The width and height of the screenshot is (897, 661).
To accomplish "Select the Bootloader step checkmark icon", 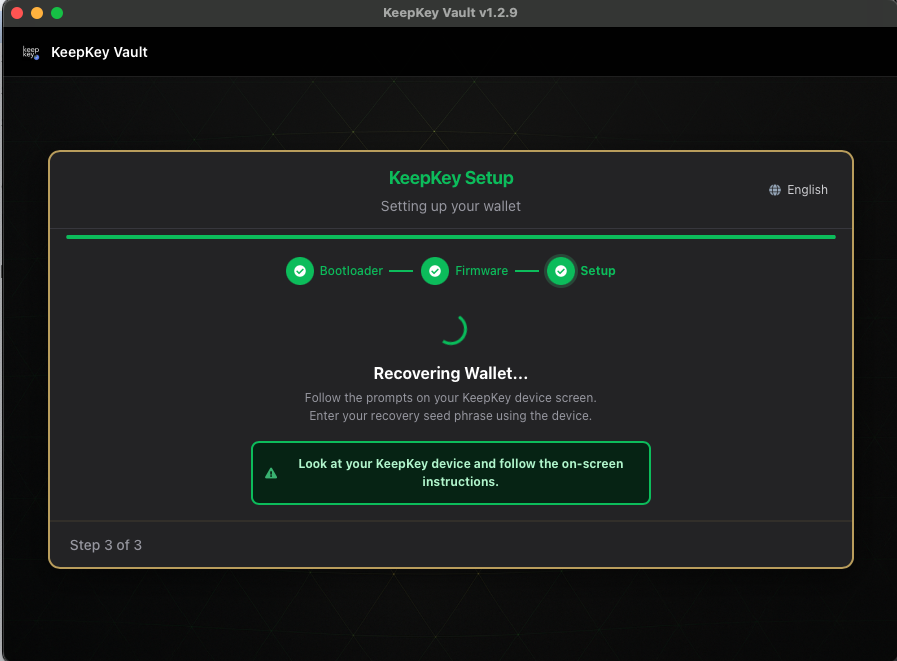I will 300,271.
